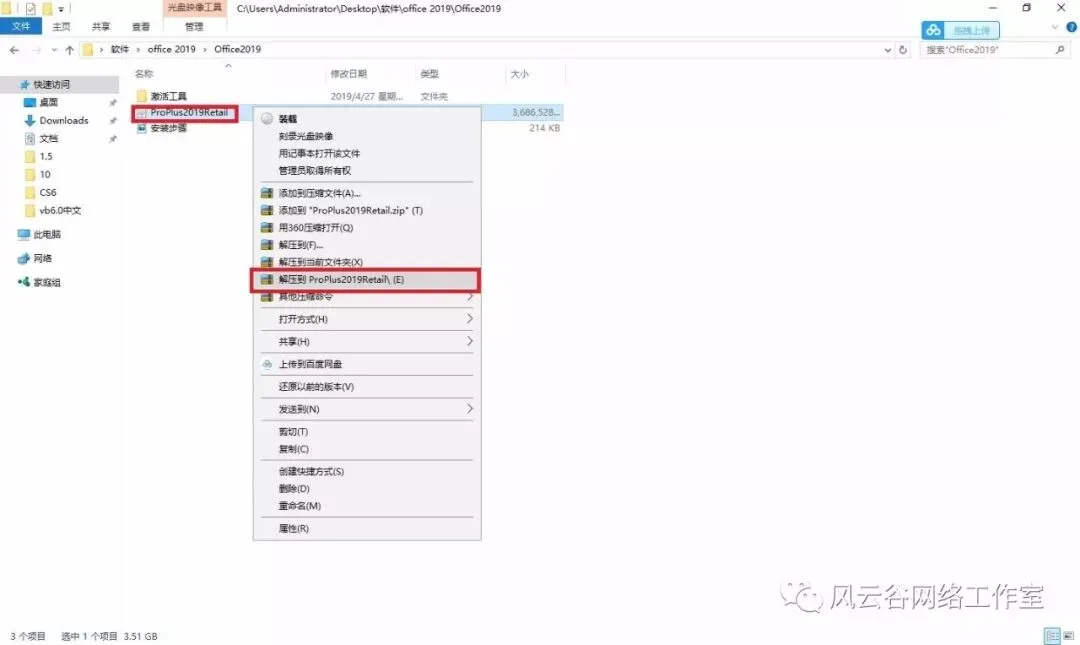Select 此电脑 in navigation pane
The image size is (1080, 645).
(47, 234)
